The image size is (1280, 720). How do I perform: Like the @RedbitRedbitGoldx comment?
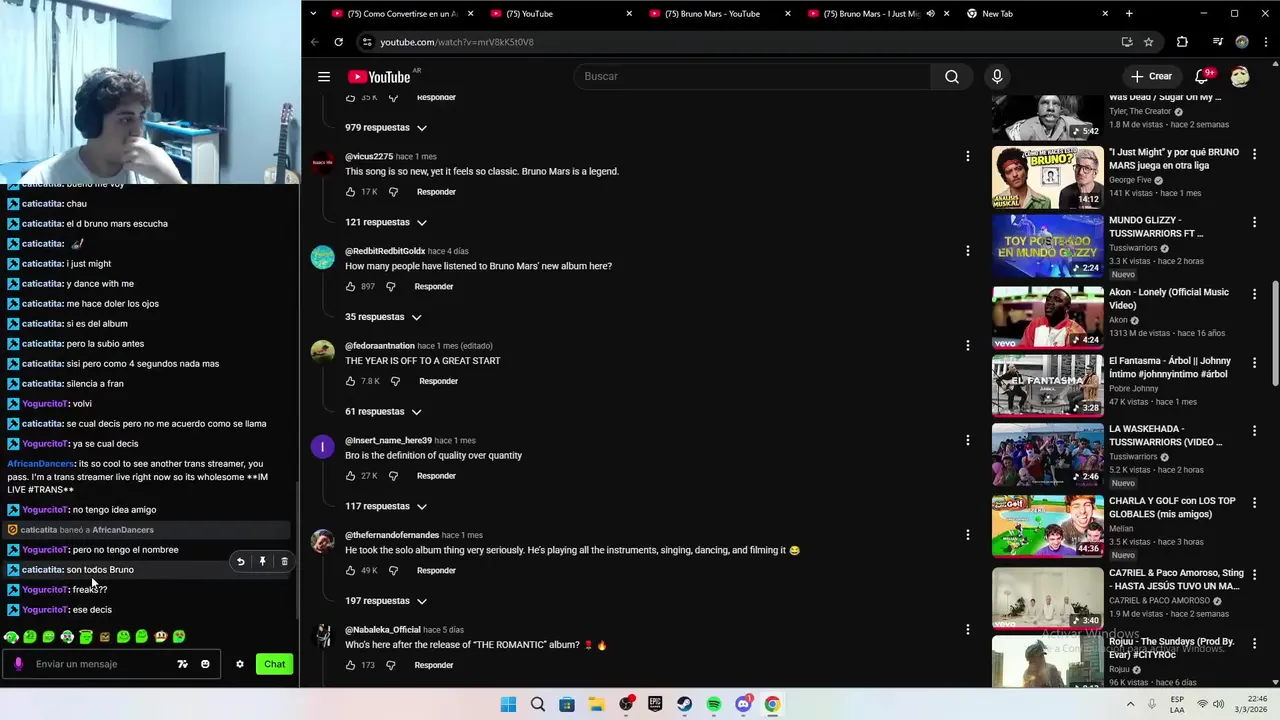(350, 287)
